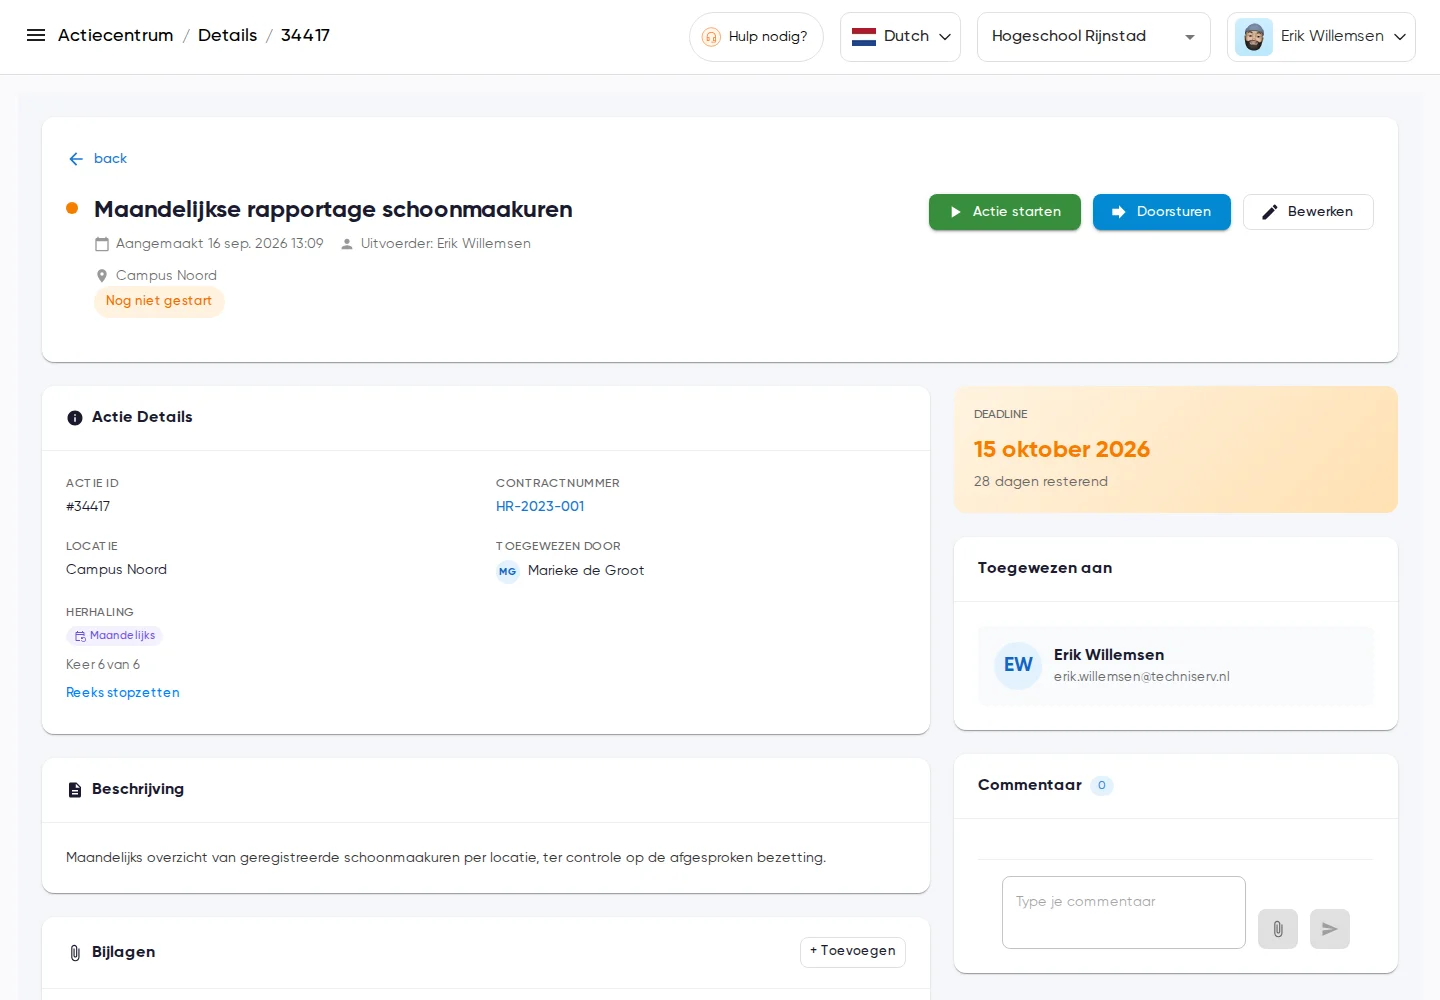This screenshot has height=1000, width=1440.
Task: Click the Doorsturen button
Action: pos(1162,212)
